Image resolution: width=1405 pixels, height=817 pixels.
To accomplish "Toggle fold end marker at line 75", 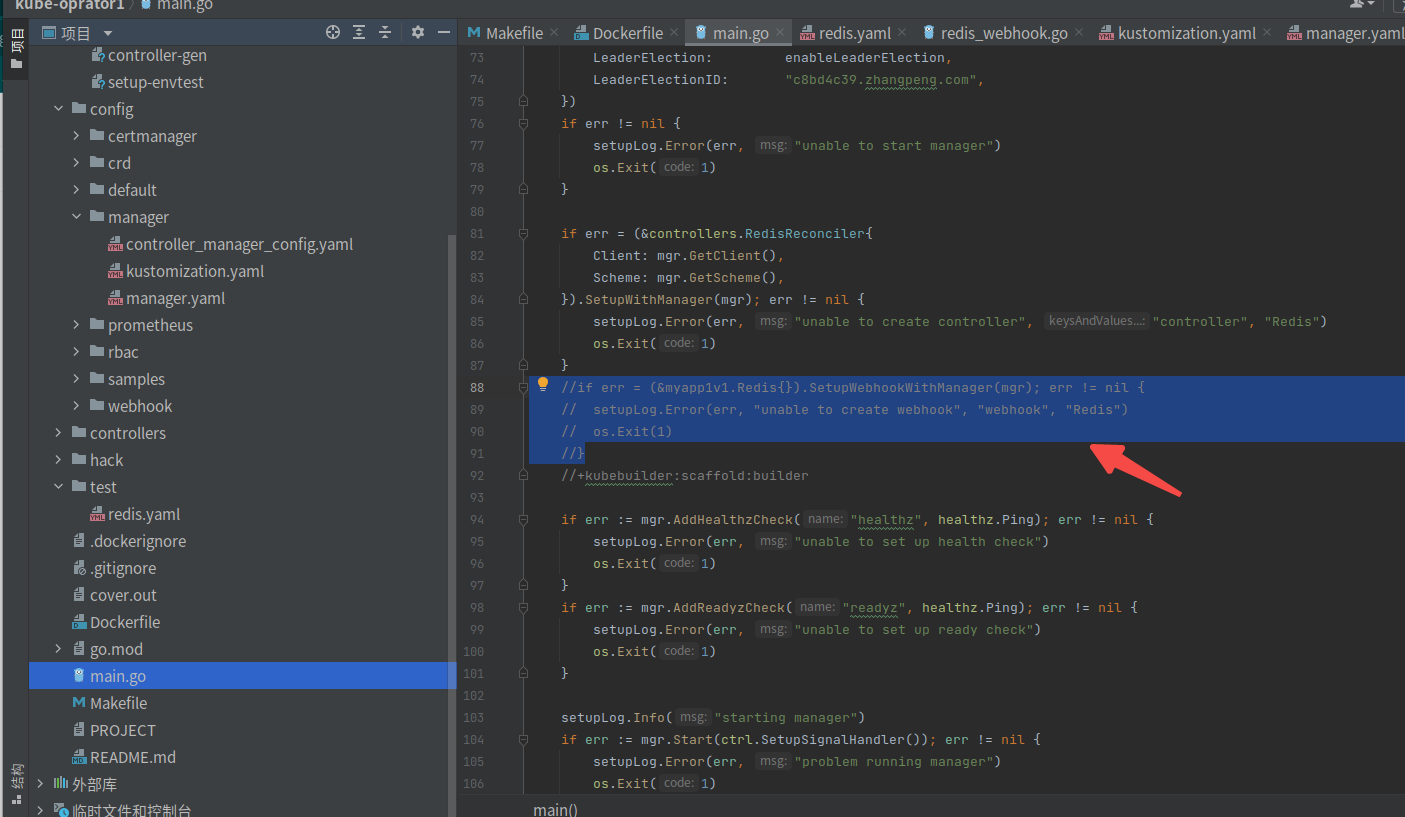I will 523,102.
